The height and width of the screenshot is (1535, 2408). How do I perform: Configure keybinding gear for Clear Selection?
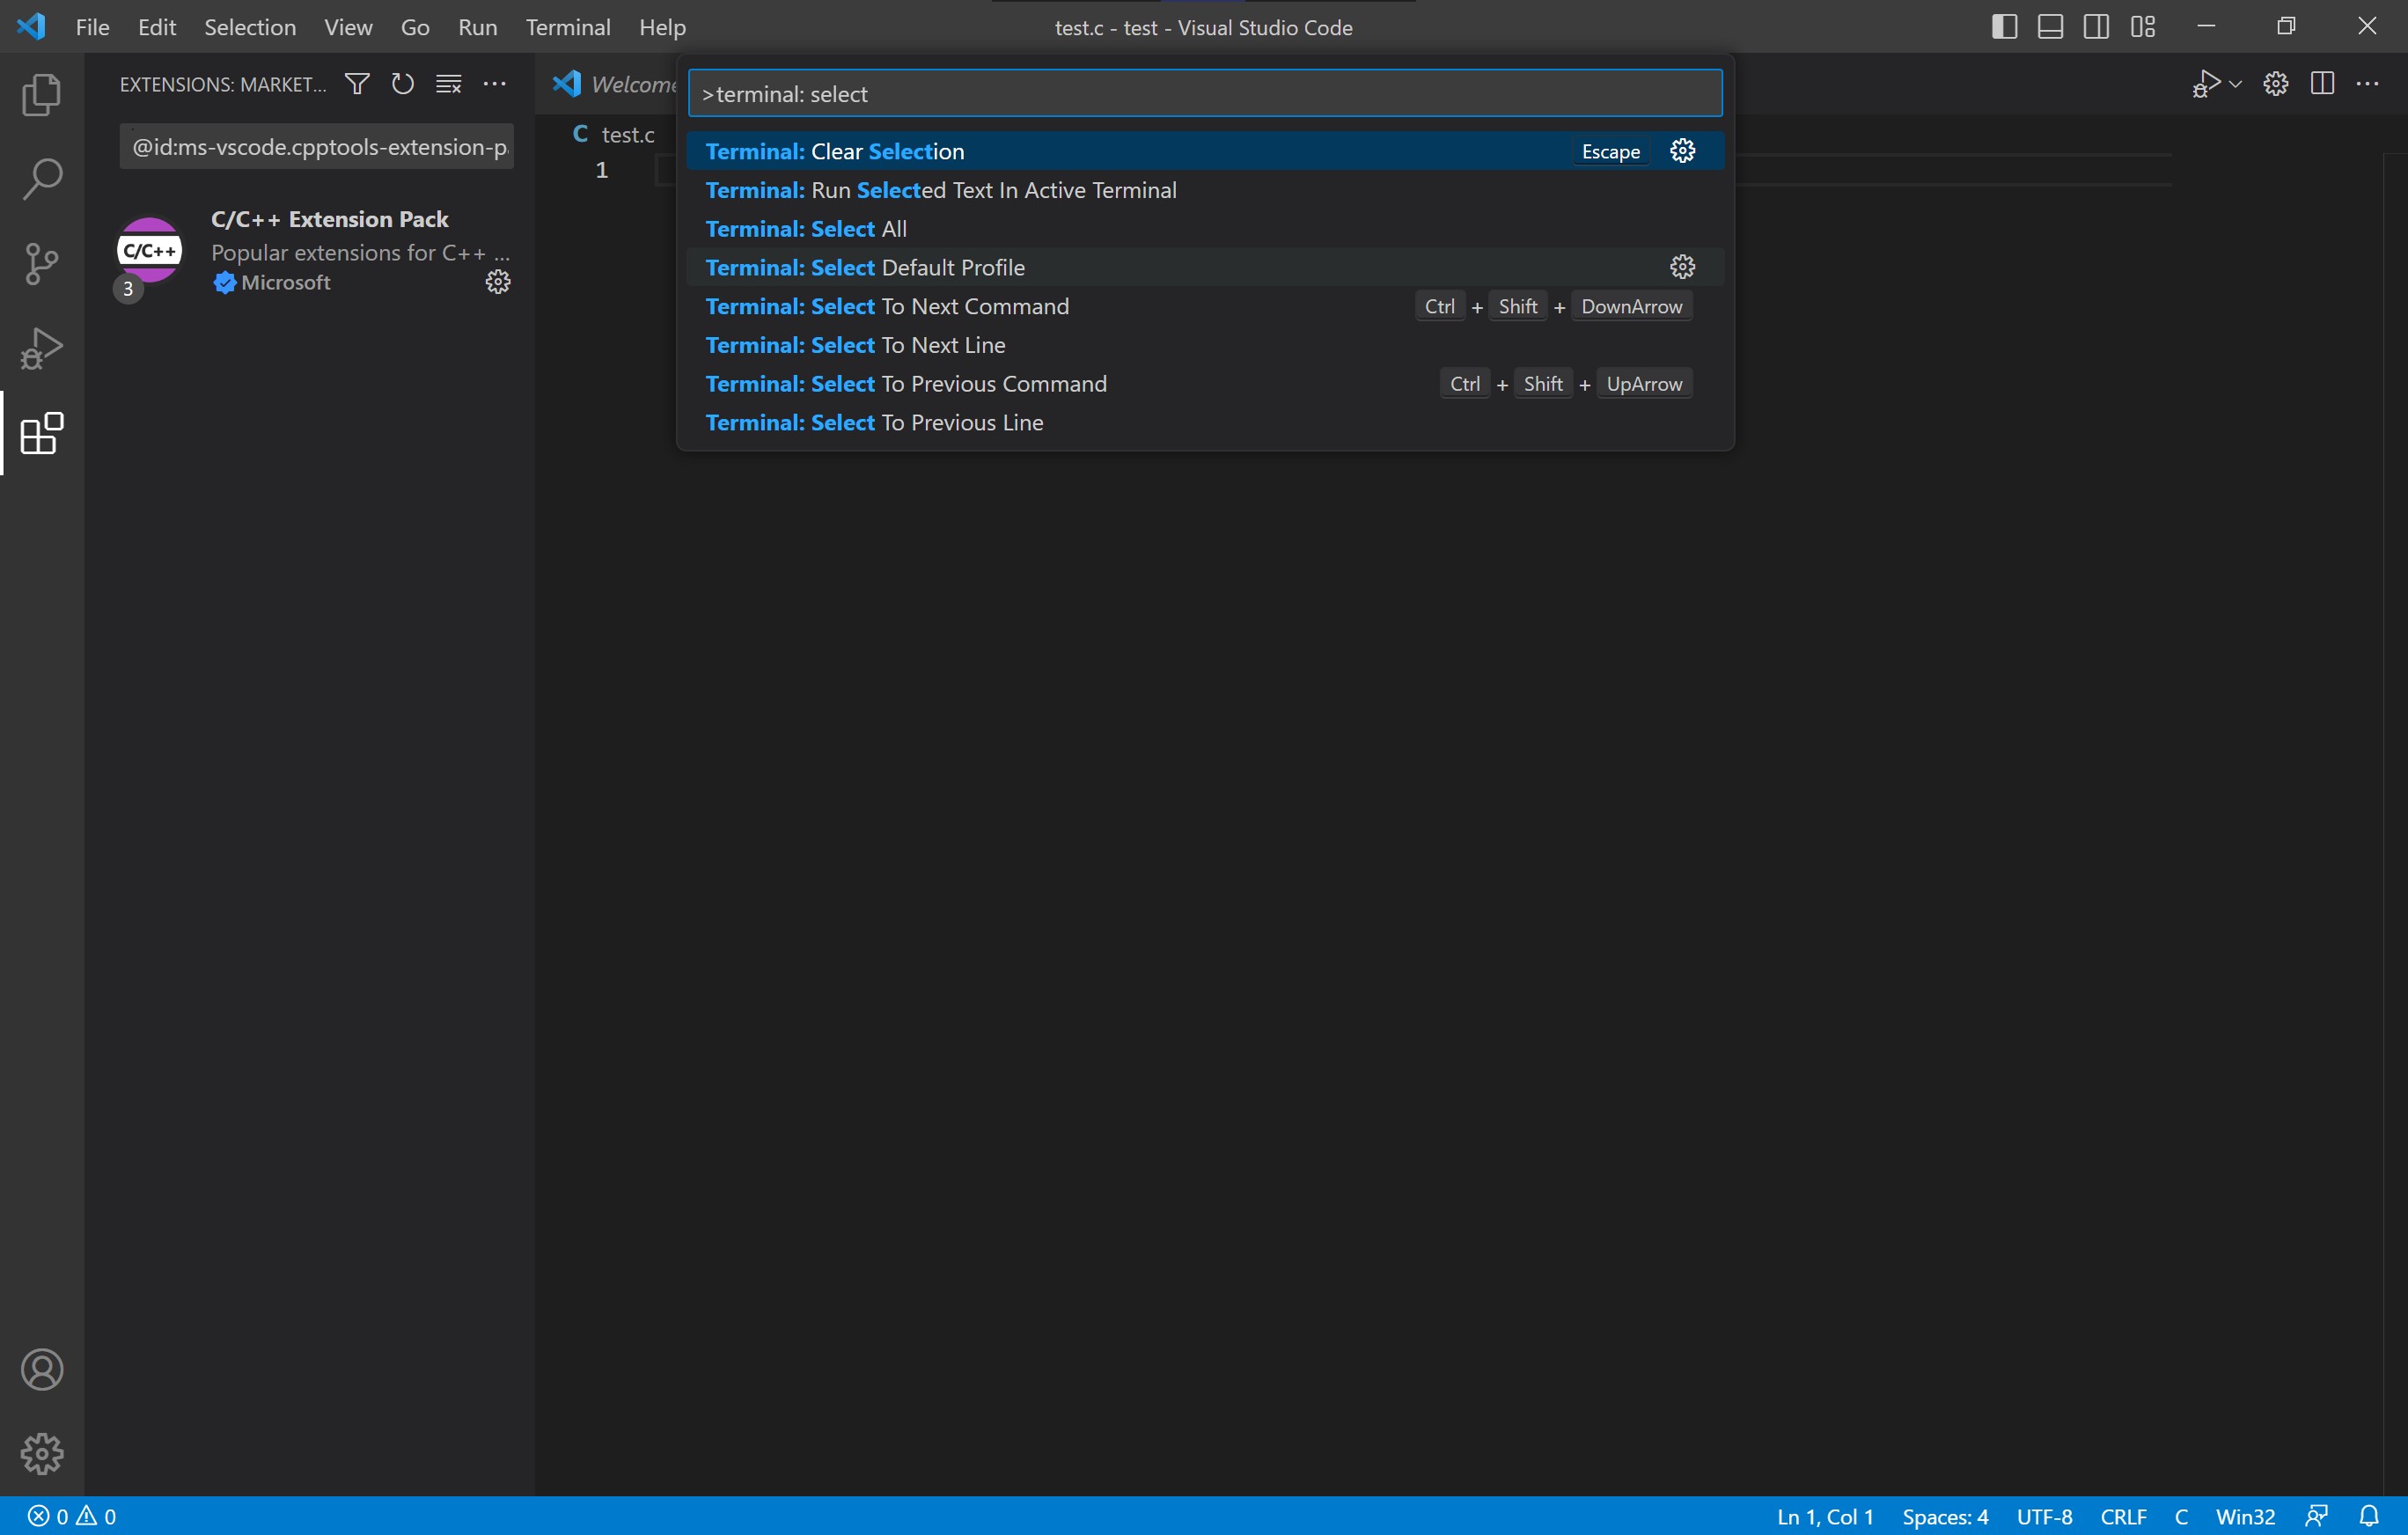(x=1683, y=151)
